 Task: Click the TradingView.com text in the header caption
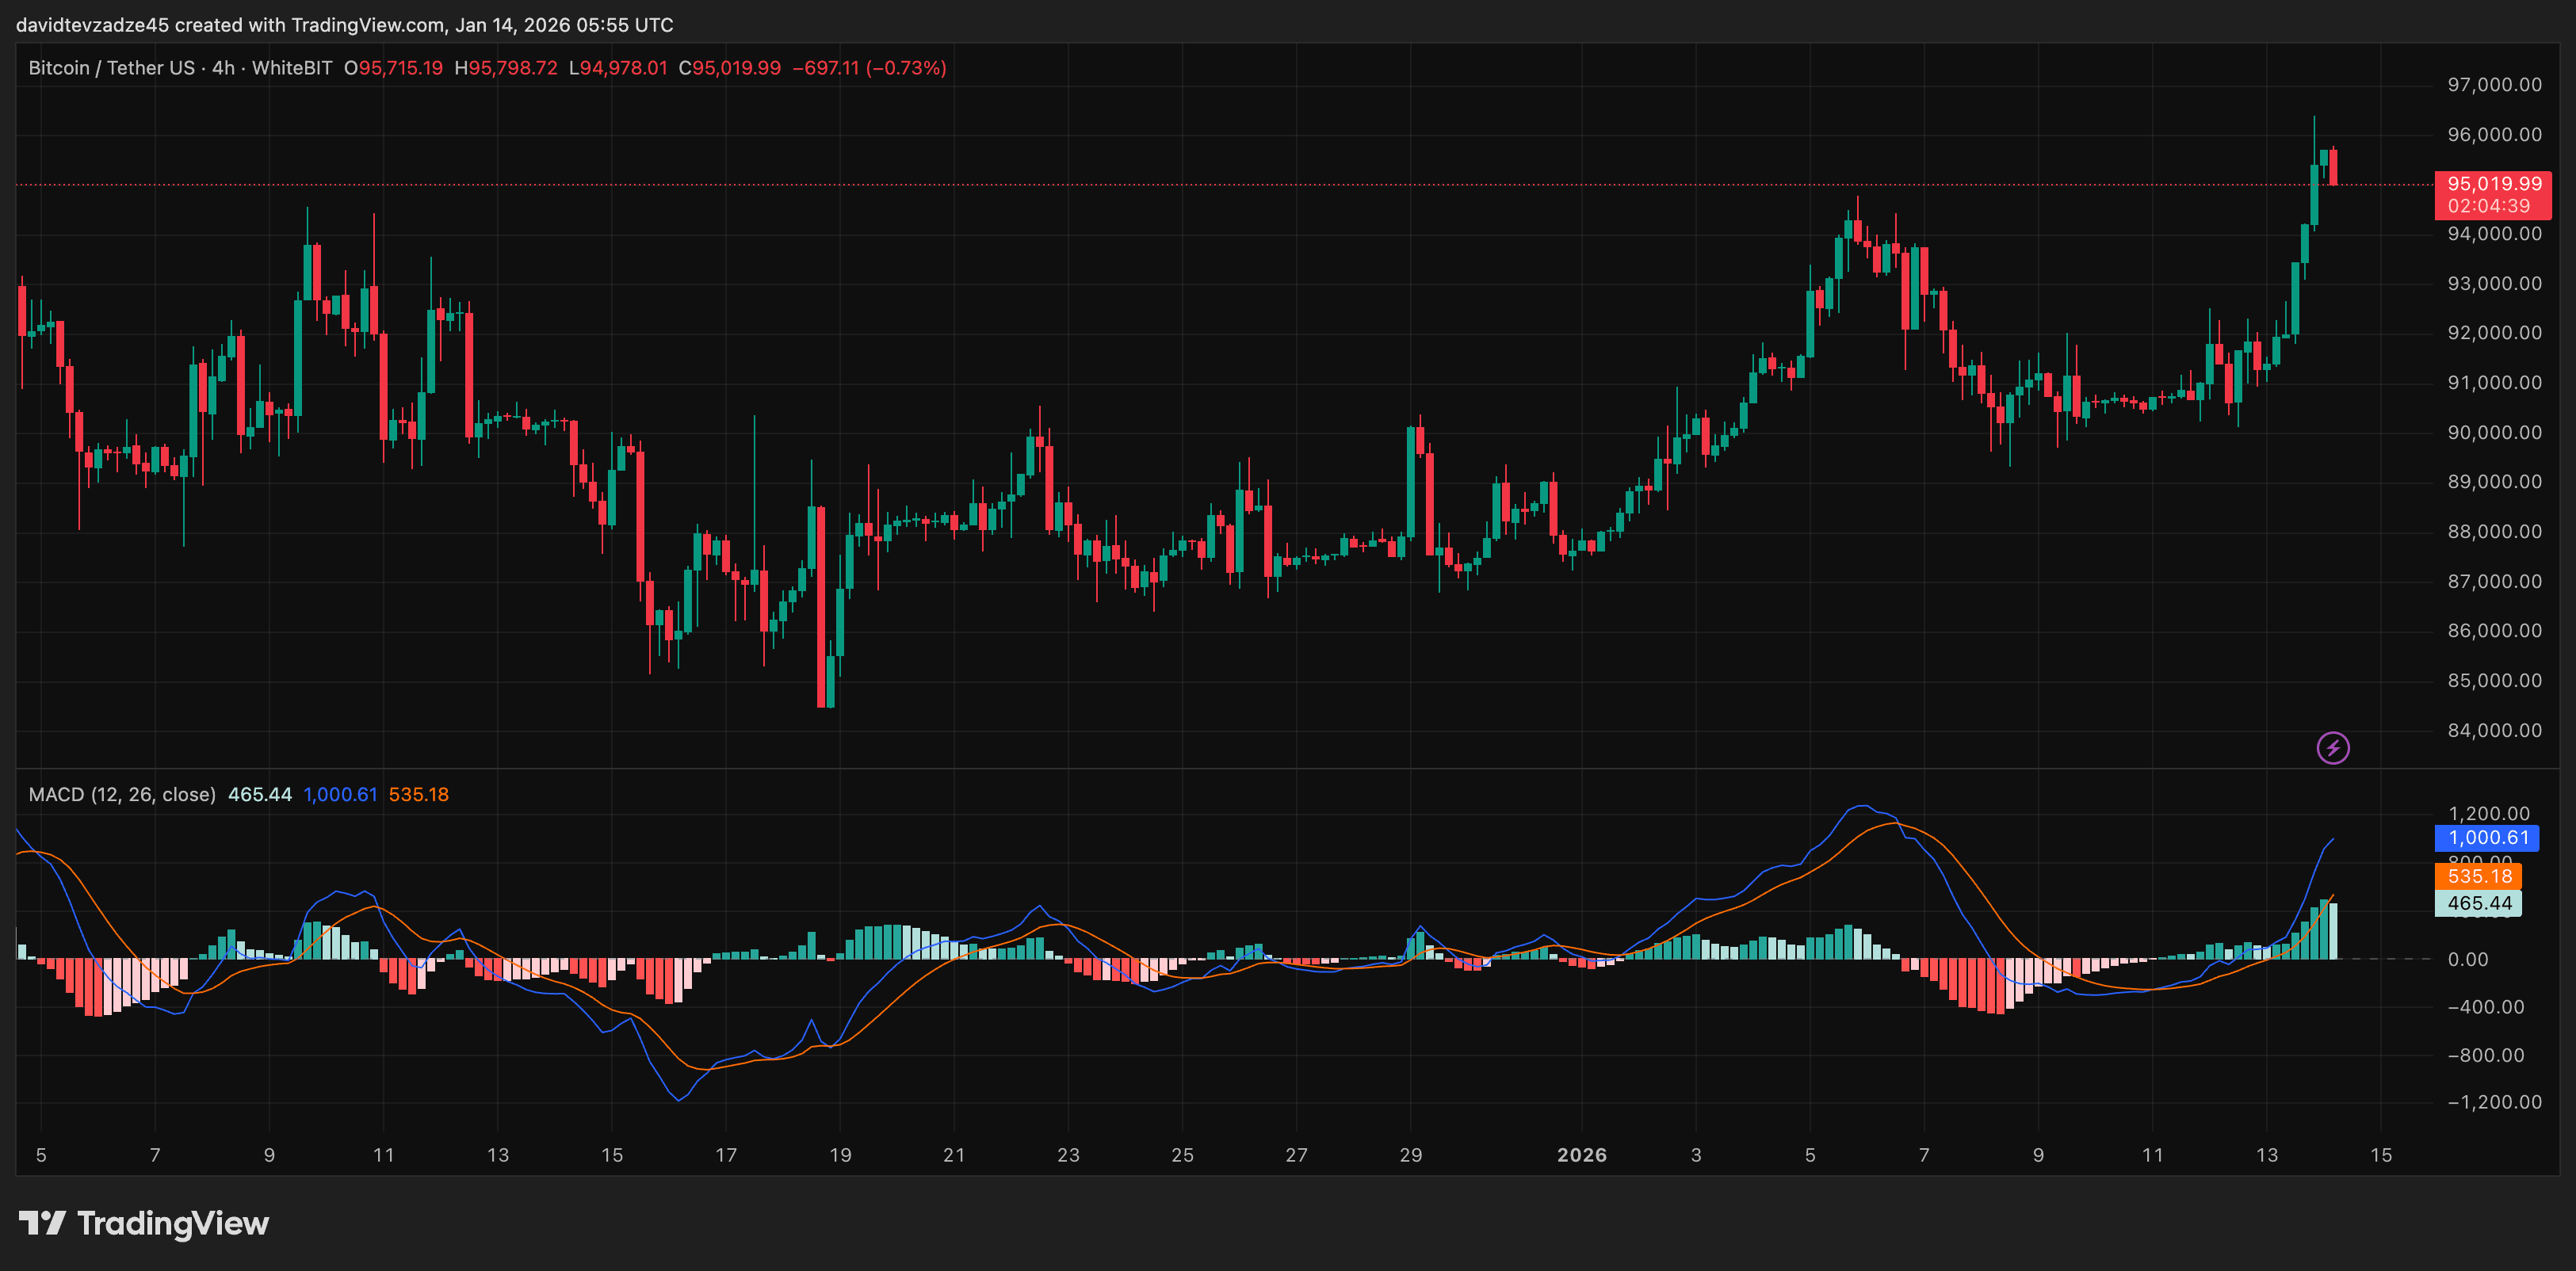coord(367,24)
